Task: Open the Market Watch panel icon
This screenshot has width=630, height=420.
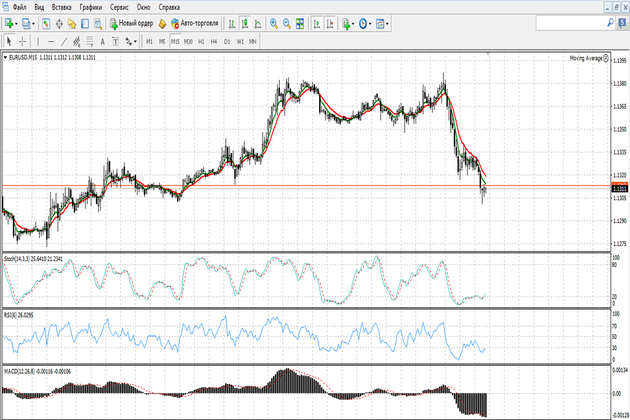Action: (x=46, y=23)
